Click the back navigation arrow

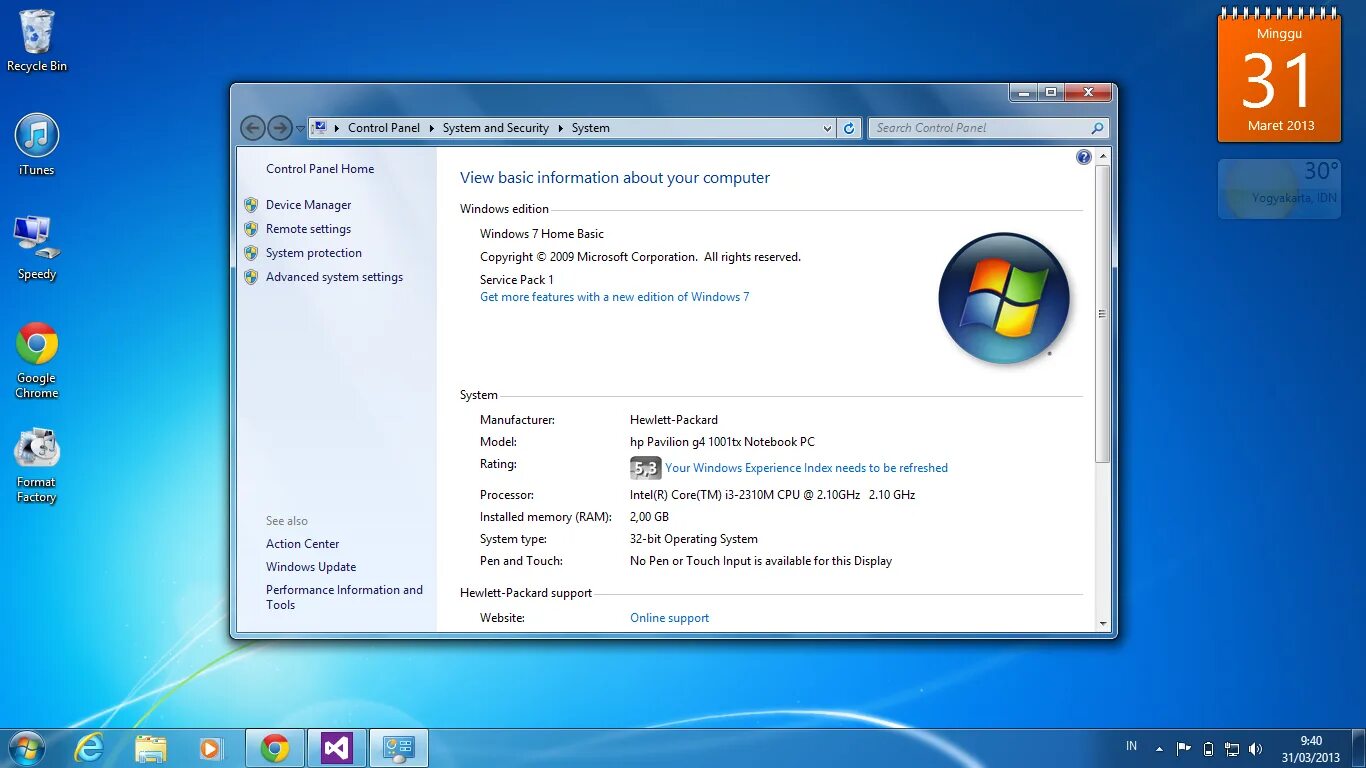(253, 128)
